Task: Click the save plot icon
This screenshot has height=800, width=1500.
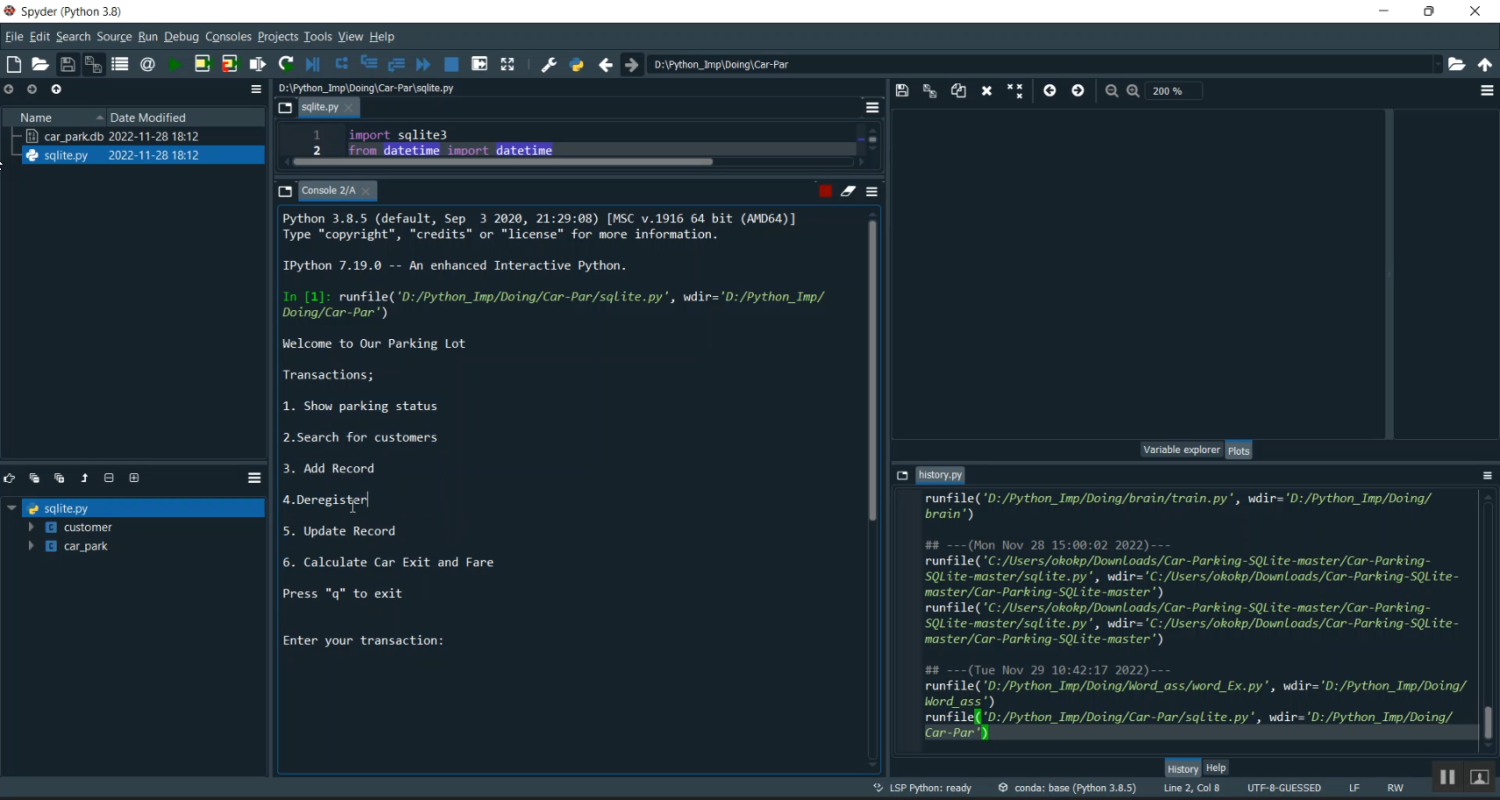Action: [x=902, y=91]
